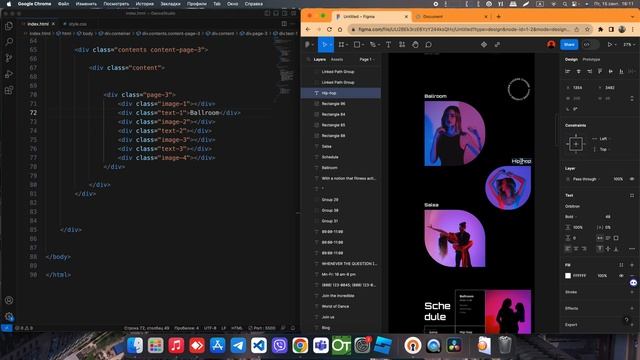Image resolution: width=640 pixels, height=360 pixels.
Task: Open the Файл menu in menu bar
Action: [x=63, y=4]
